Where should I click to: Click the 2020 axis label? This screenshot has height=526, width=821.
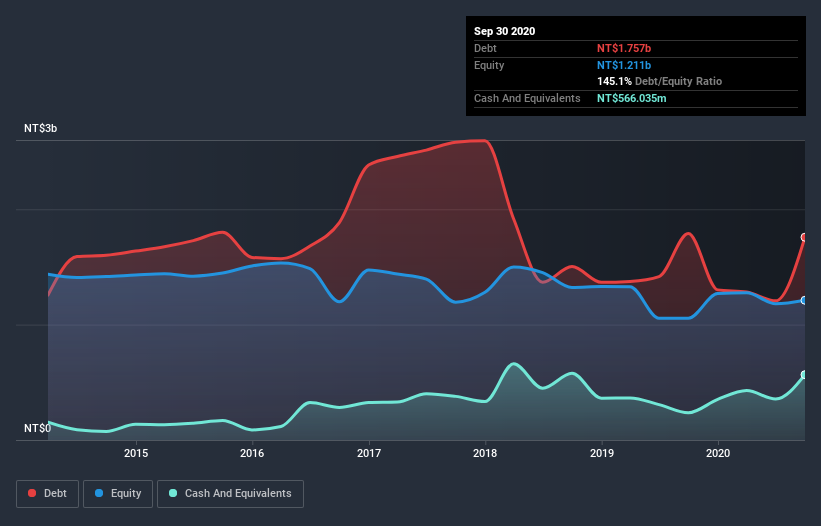(718, 453)
